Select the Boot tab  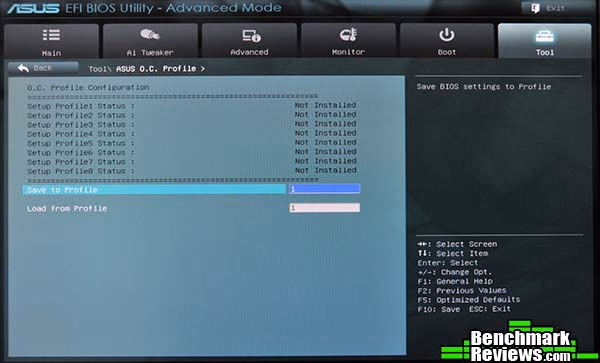point(447,41)
